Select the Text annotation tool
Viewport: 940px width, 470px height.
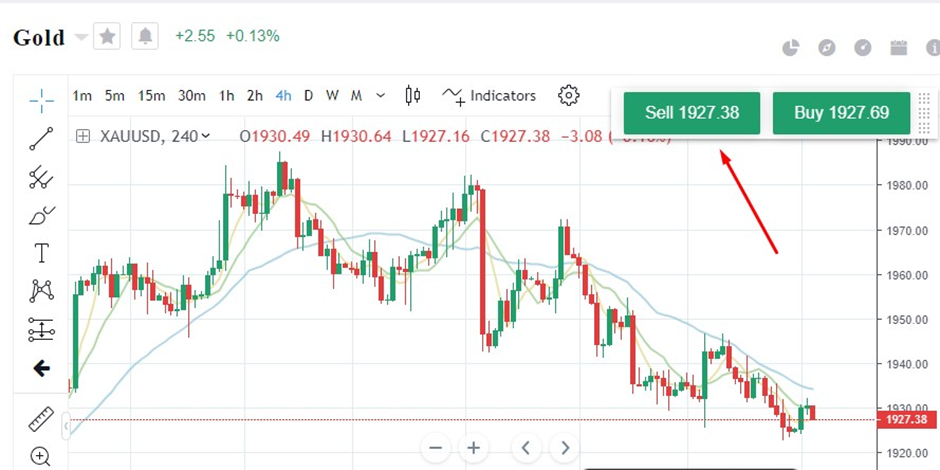(x=41, y=253)
